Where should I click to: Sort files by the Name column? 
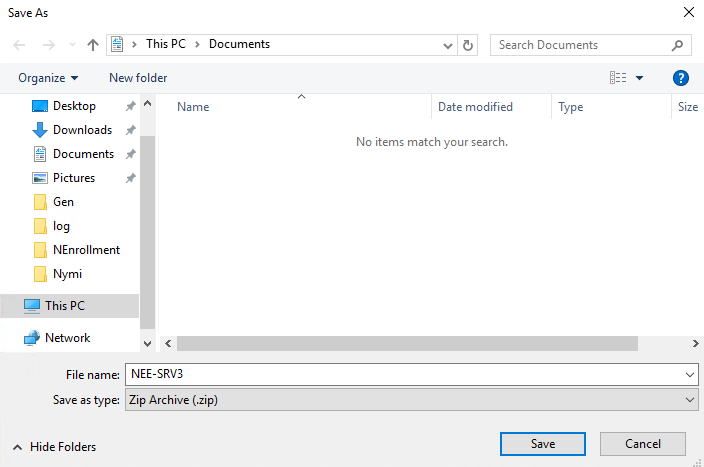point(193,107)
